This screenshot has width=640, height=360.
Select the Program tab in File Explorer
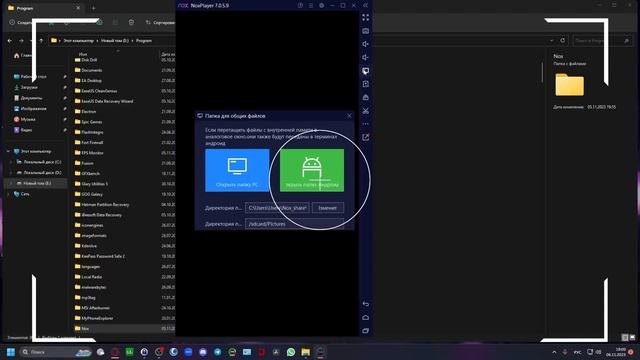pos(44,8)
